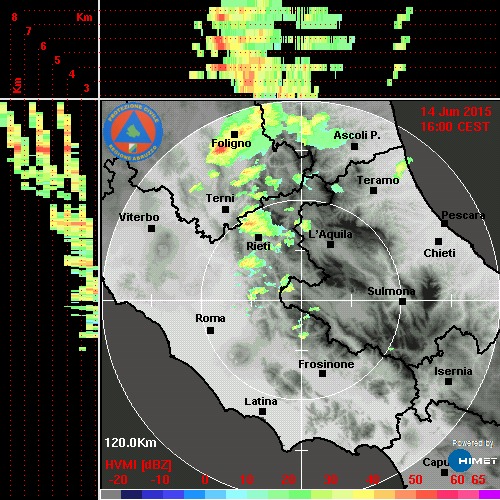The width and height of the screenshot is (500, 500).
Task: Click the 3 km altitude label
Action: 86,88
